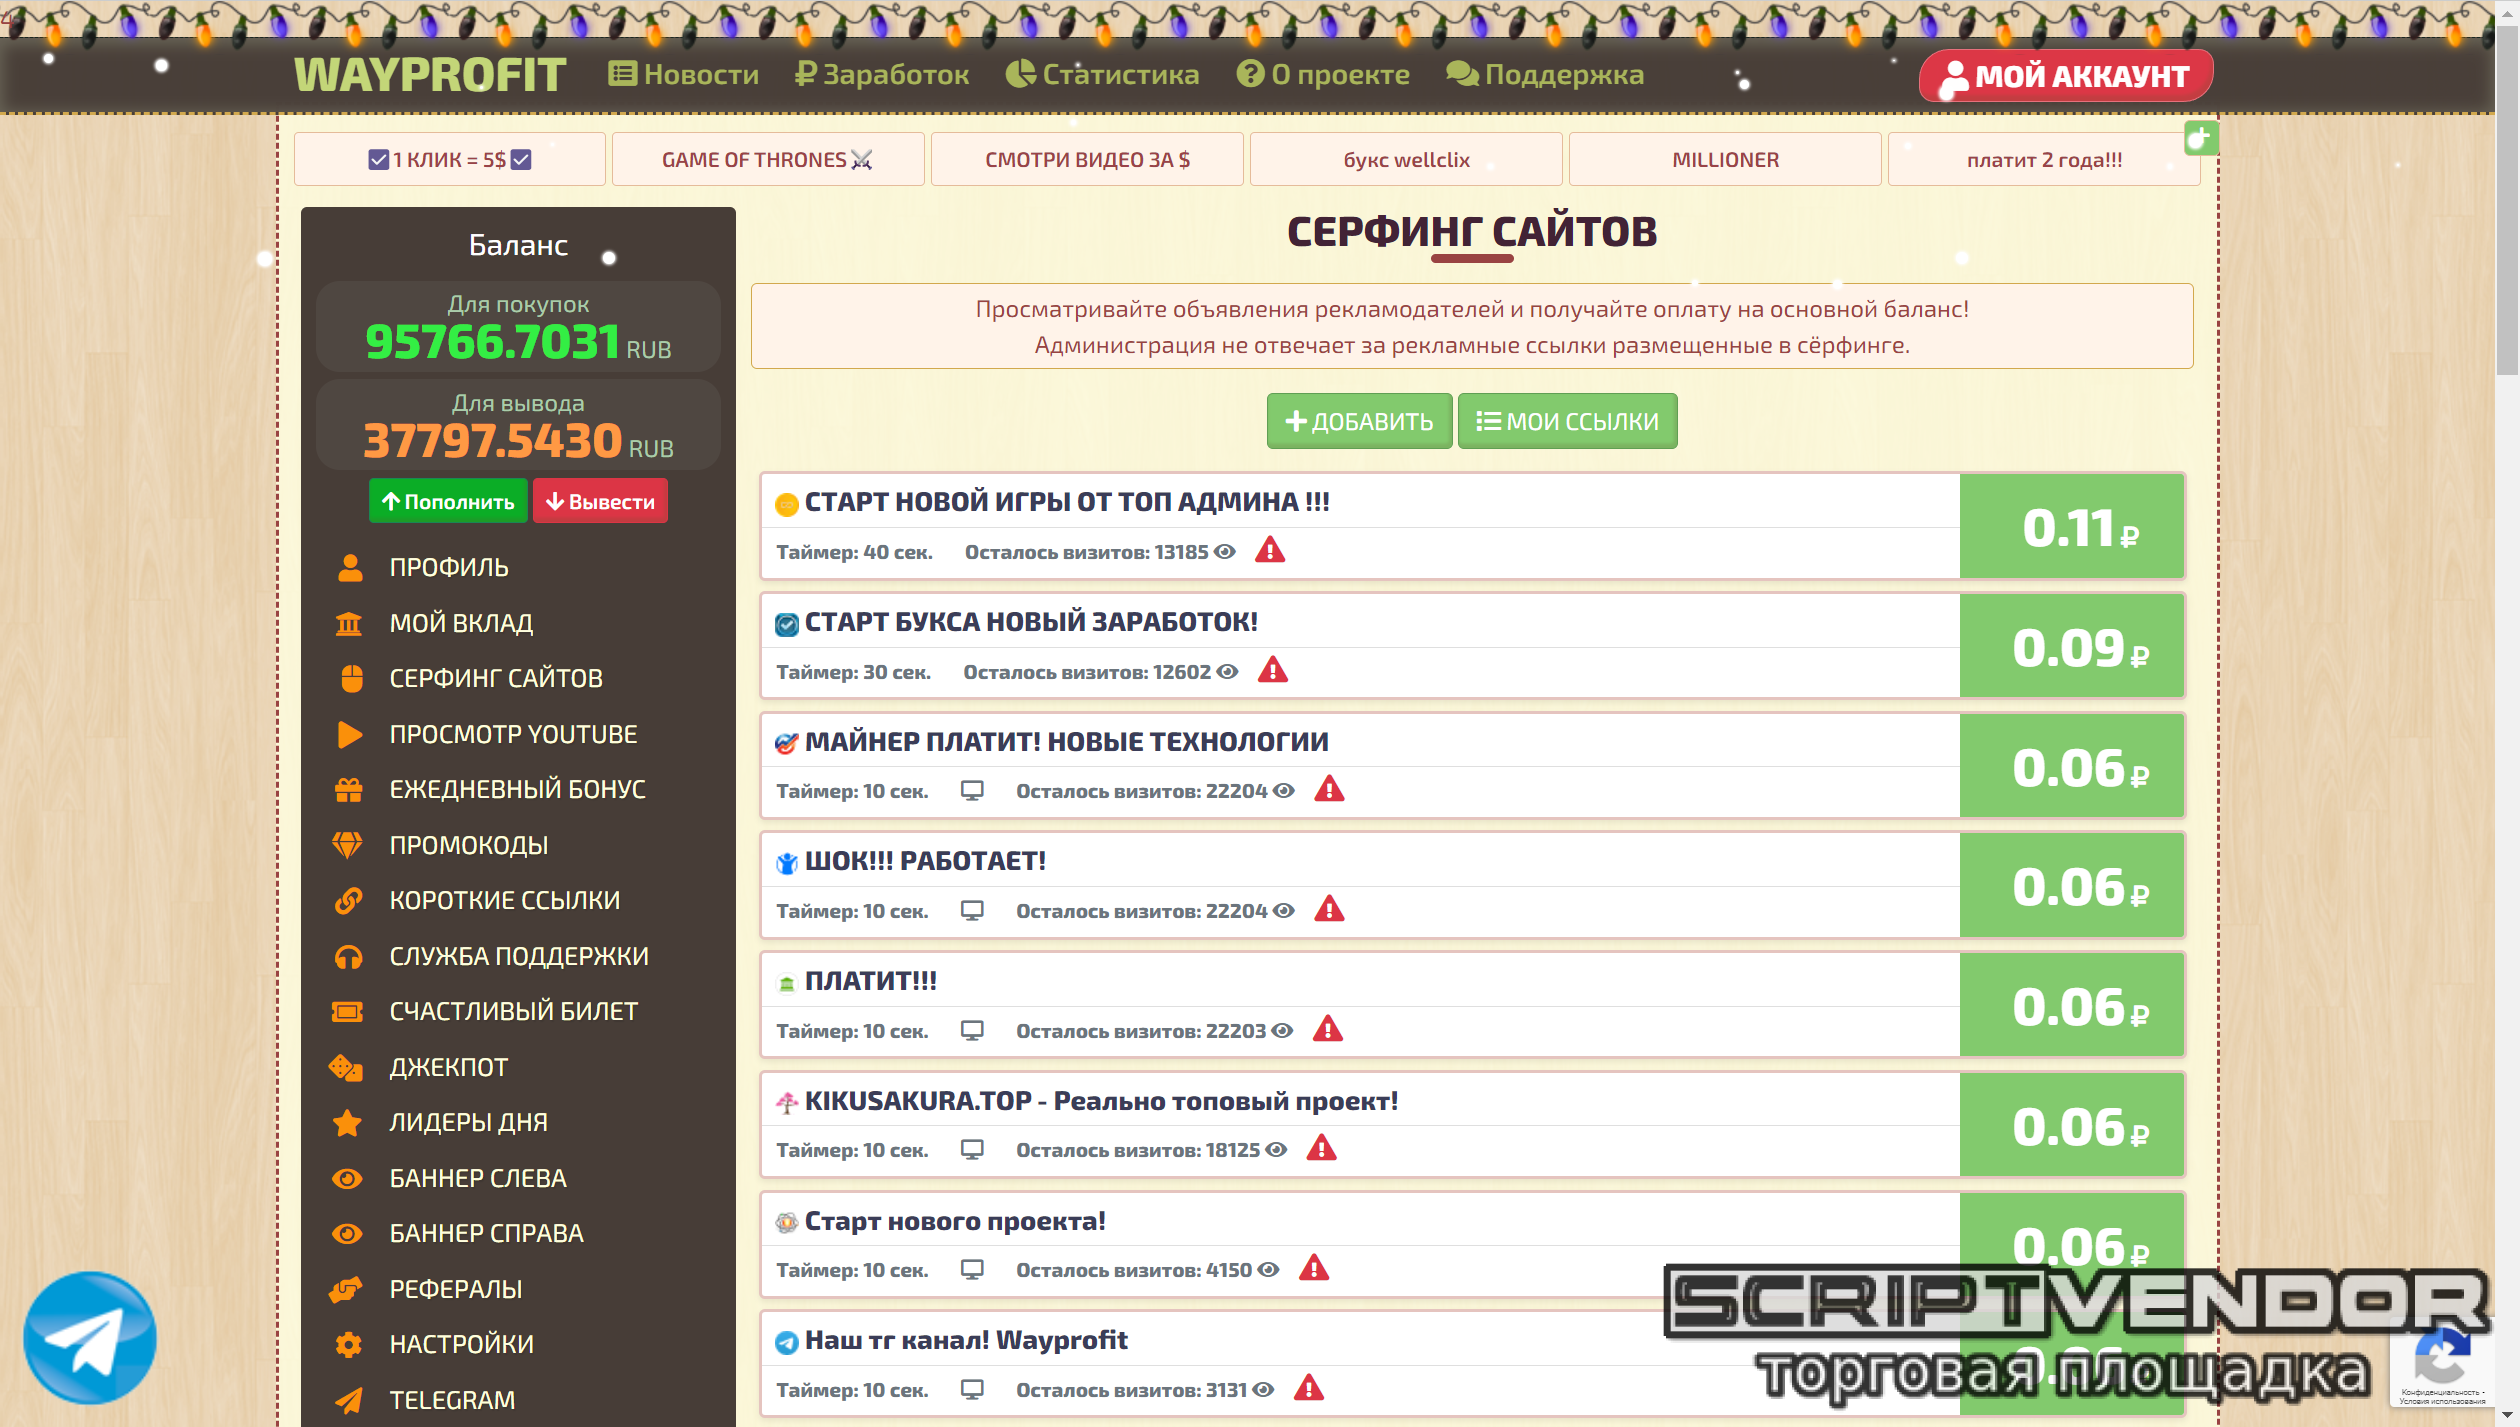Viewport: 2520px width, 1427px height.
Task: Click warning icon on Наш тг канал row
Action: [1309, 1388]
